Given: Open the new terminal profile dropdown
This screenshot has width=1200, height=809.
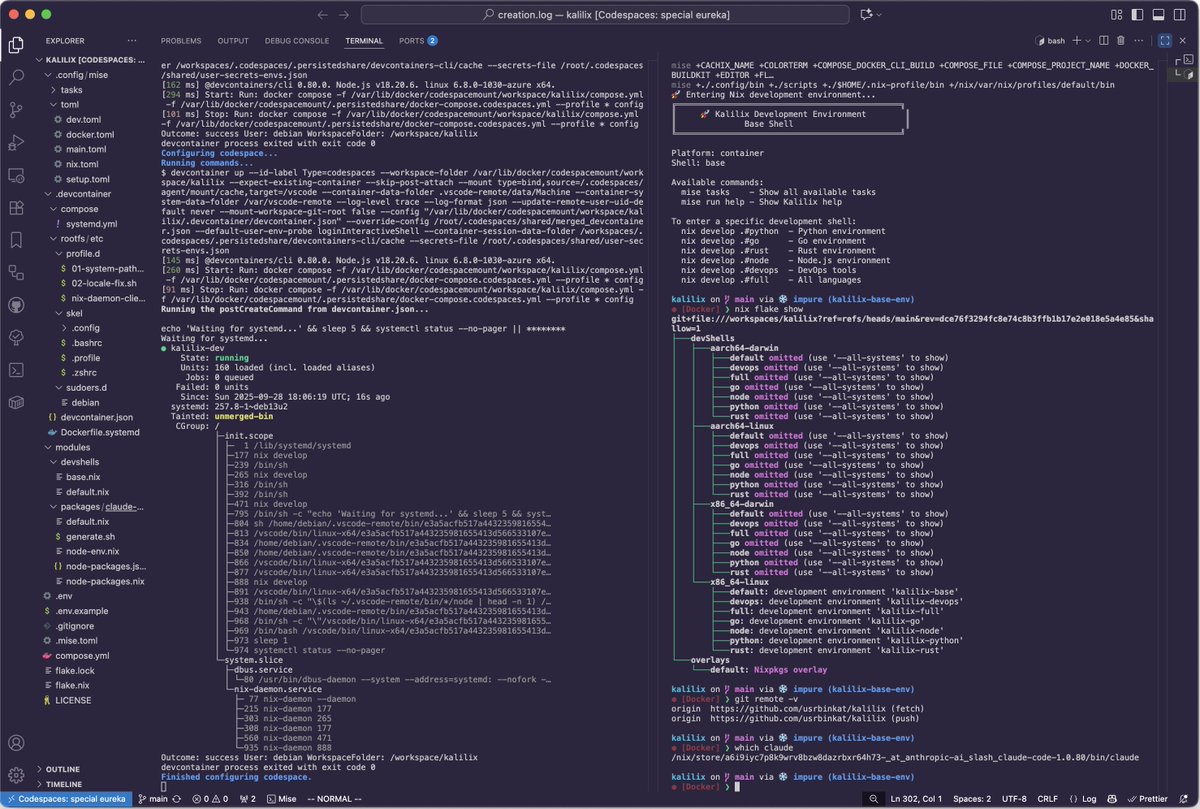Looking at the screenshot, I should click(x=1088, y=41).
